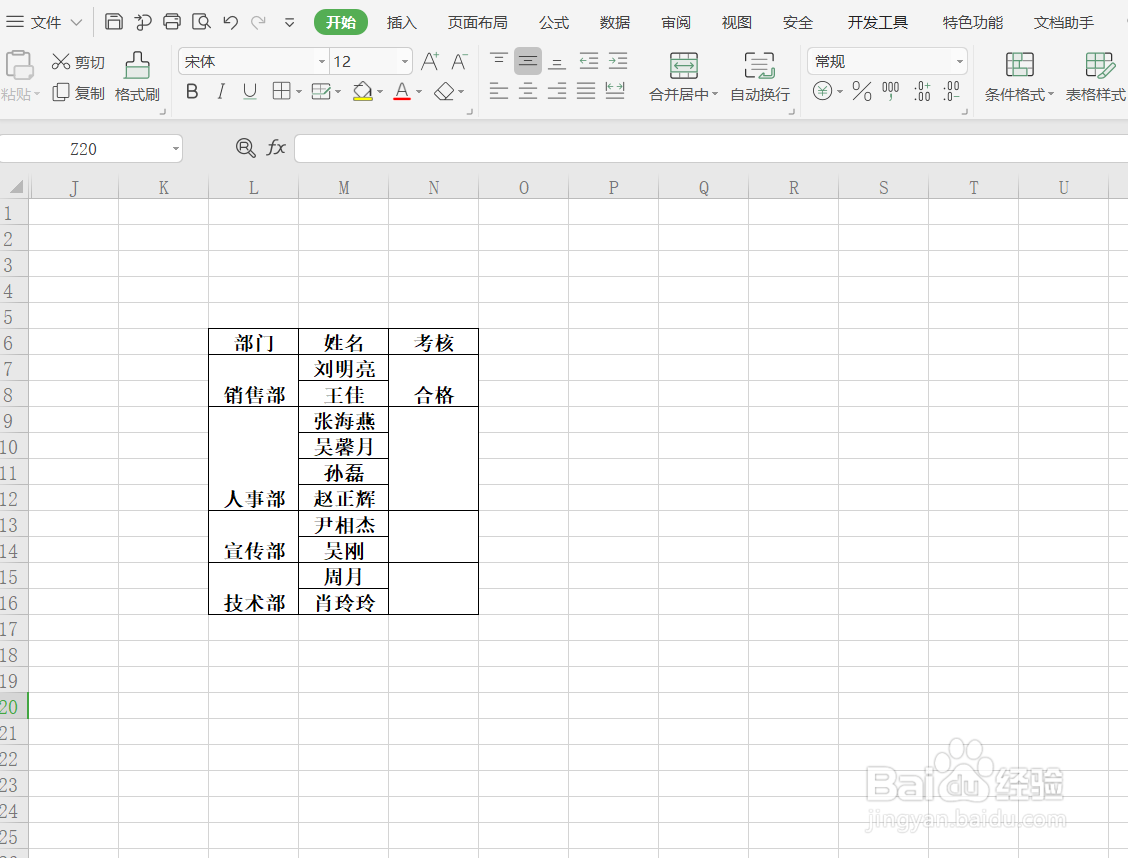Align text right

557,91
